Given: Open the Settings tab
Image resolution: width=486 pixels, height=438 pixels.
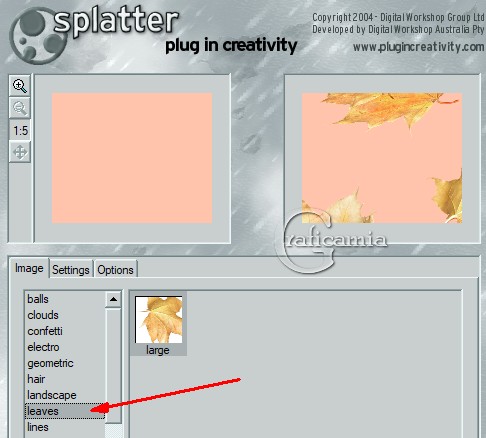Looking at the screenshot, I should [71, 270].
